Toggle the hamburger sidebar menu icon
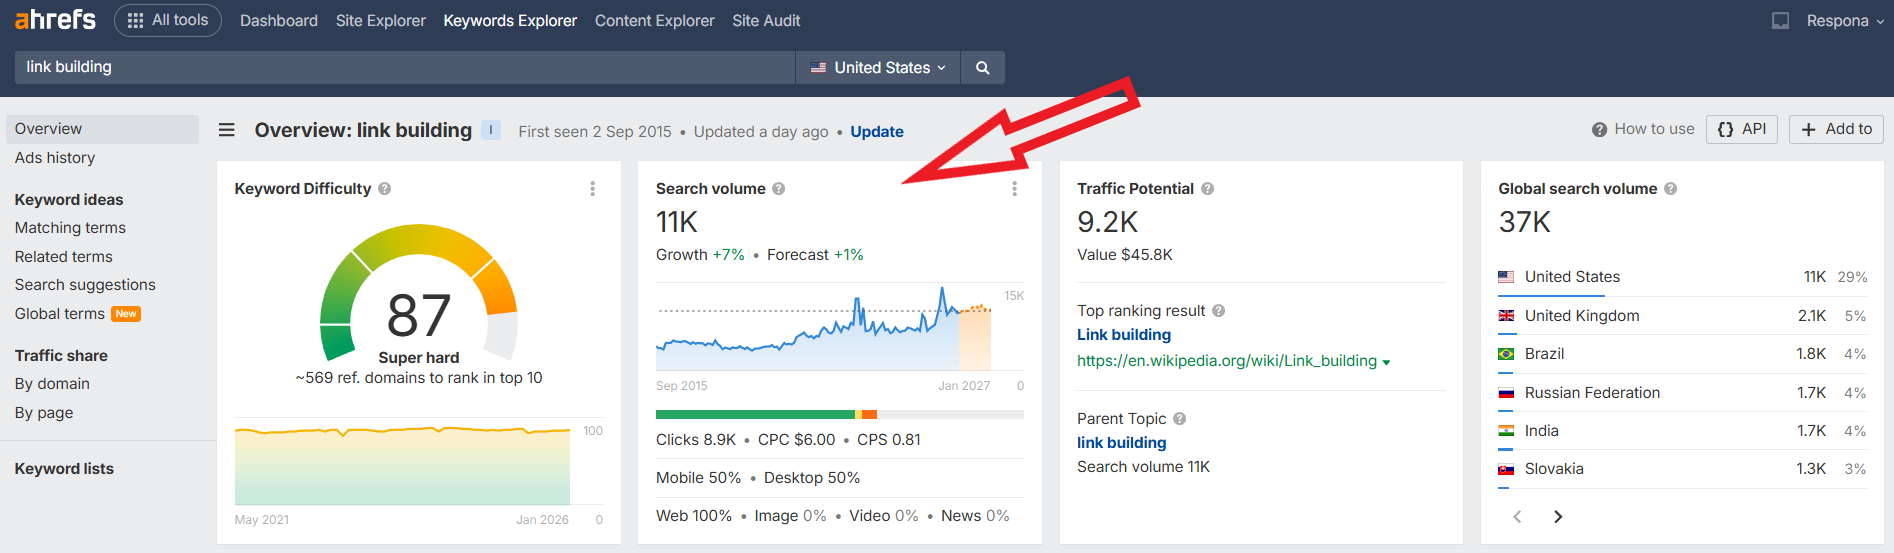The height and width of the screenshot is (553, 1894). click(x=227, y=130)
